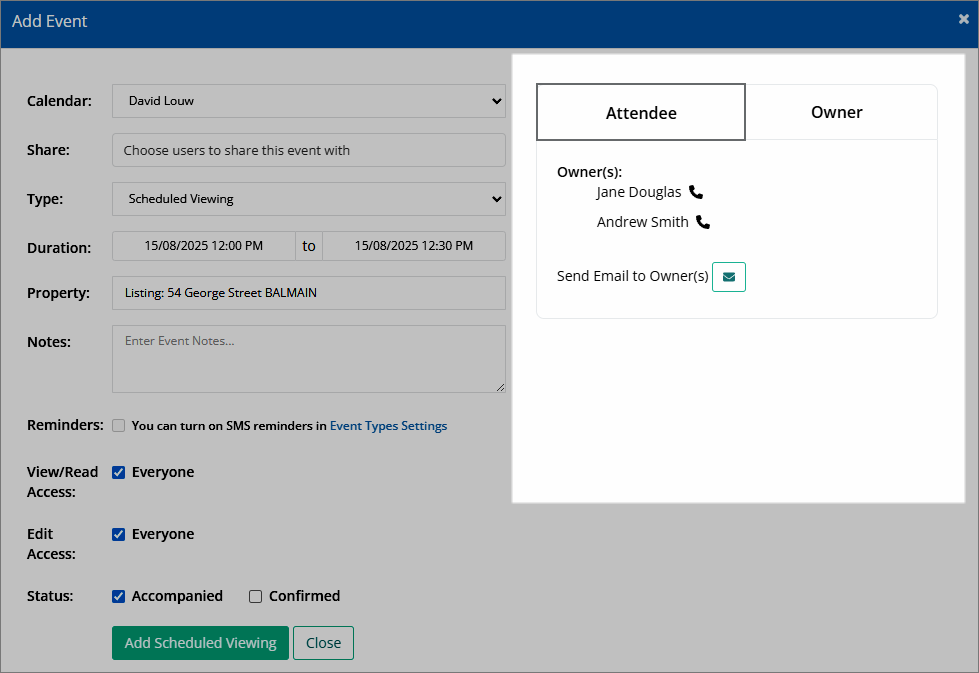This screenshot has height=673, width=979.
Task: Open the Calendar dropdown showing David Louw
Action: 309,101
